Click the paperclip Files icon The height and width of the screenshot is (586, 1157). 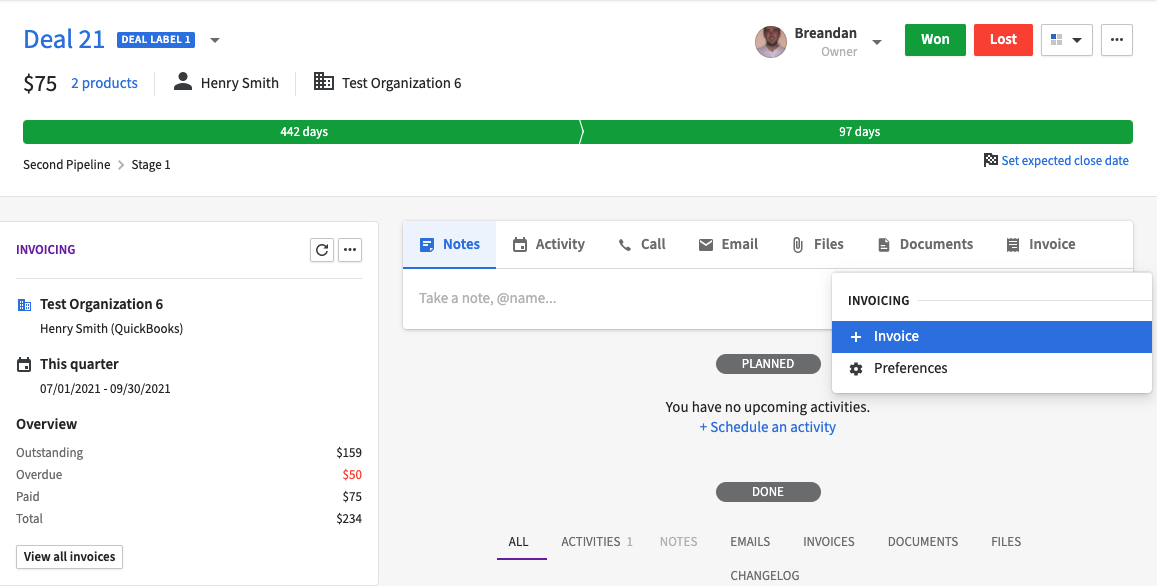[x=797, y=243]
